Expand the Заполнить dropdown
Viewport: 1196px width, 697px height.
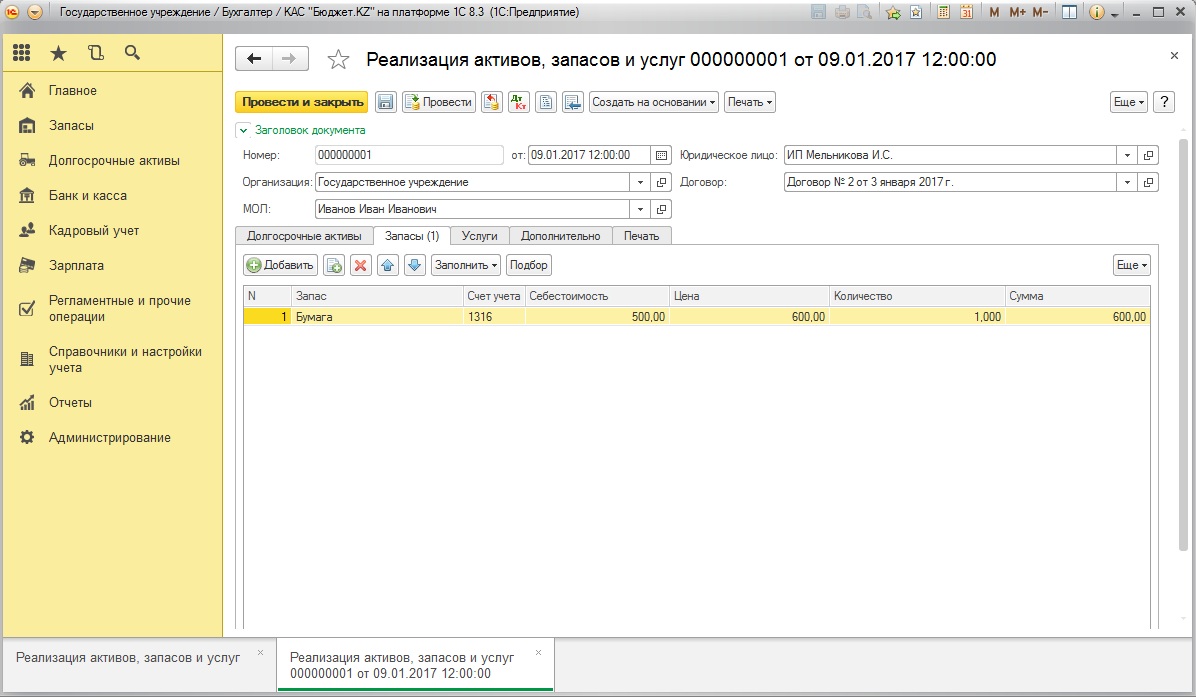(465, 265)
